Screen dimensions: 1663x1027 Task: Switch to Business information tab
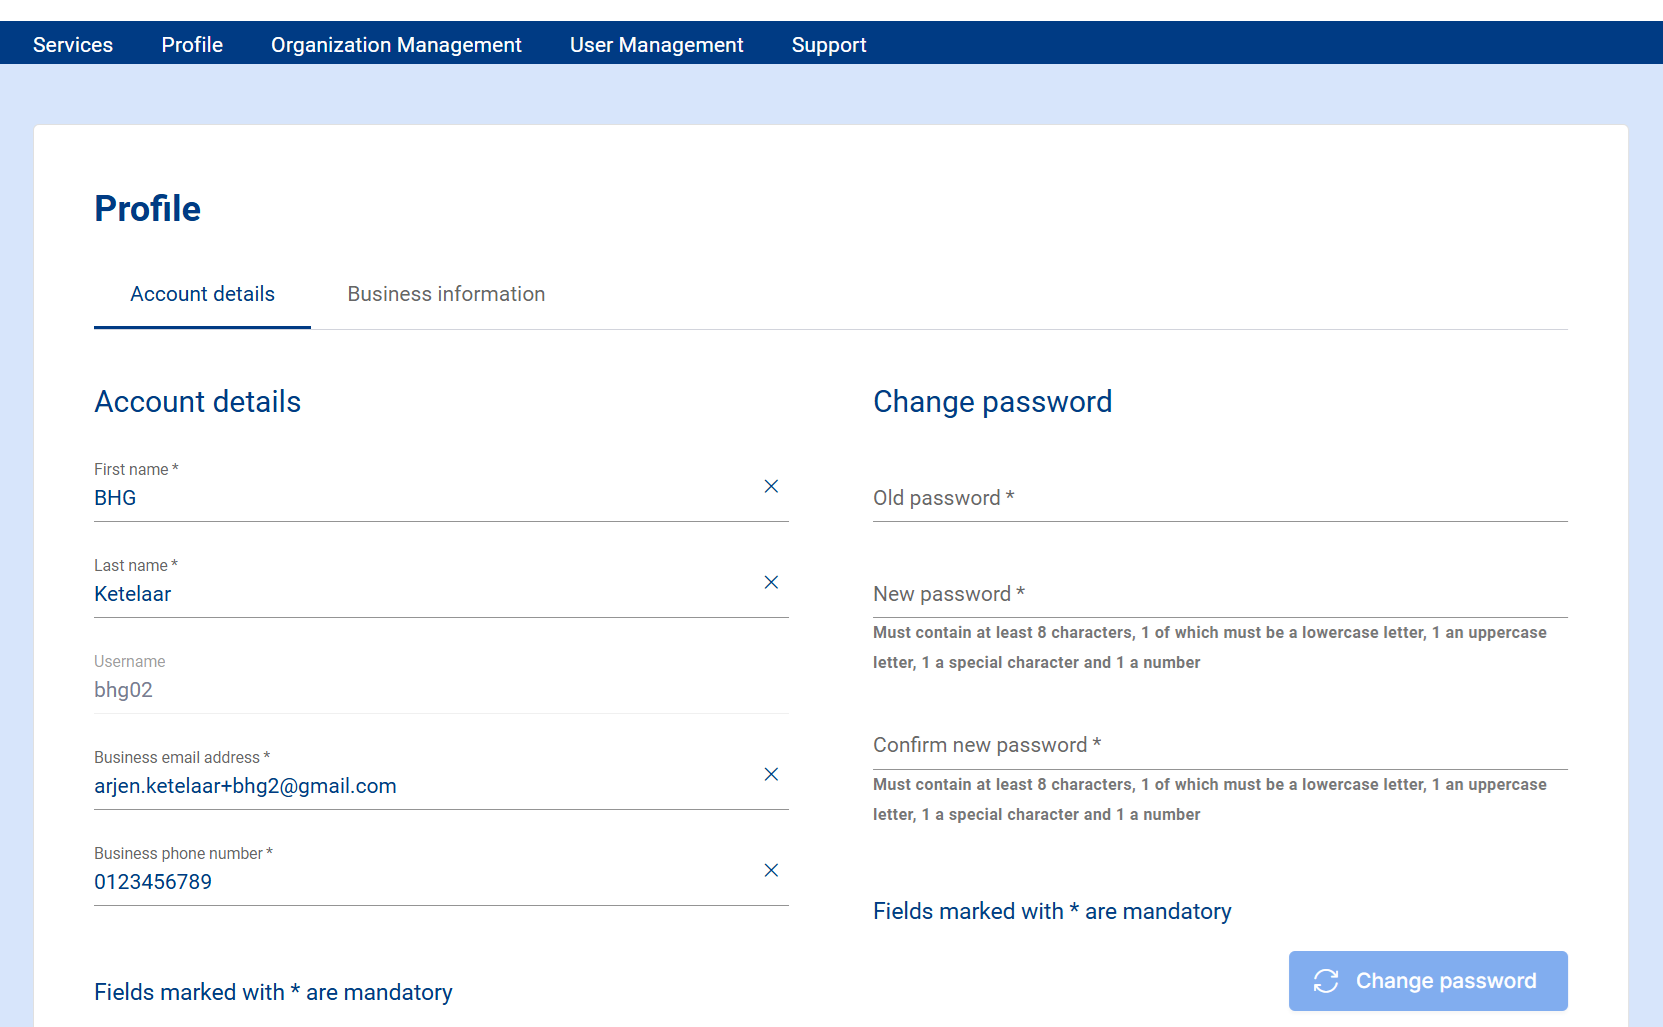pos(446,294)
